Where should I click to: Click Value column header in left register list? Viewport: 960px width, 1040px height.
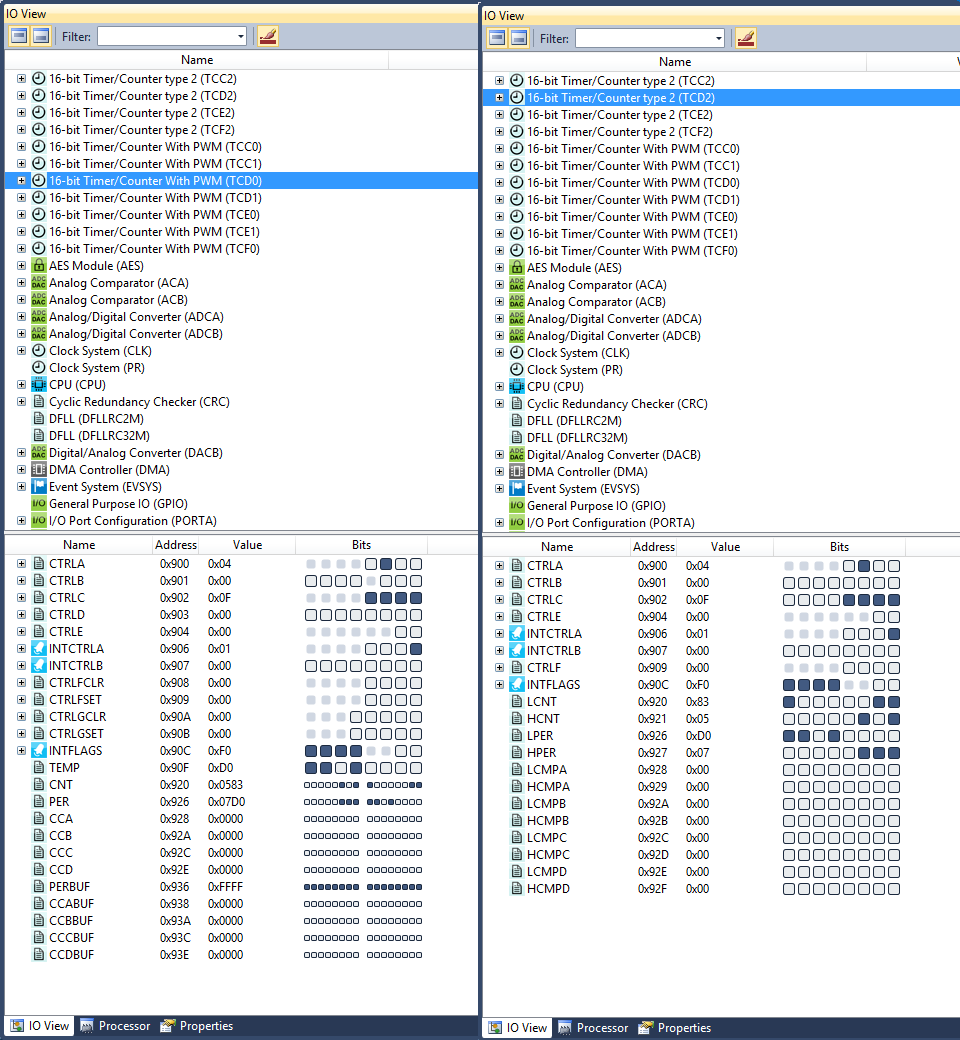pyautogui.click(x=247, y=545)
